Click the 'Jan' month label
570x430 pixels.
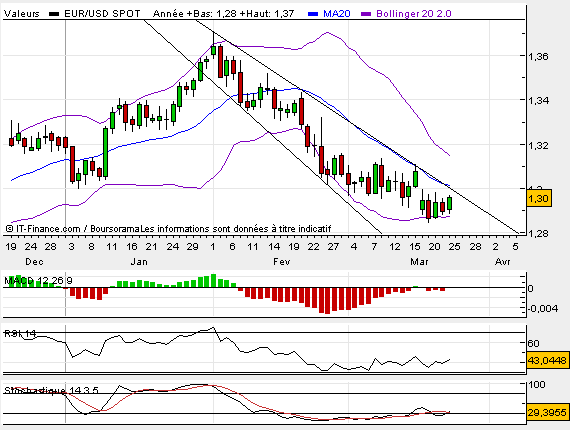[x=139, y=262]
